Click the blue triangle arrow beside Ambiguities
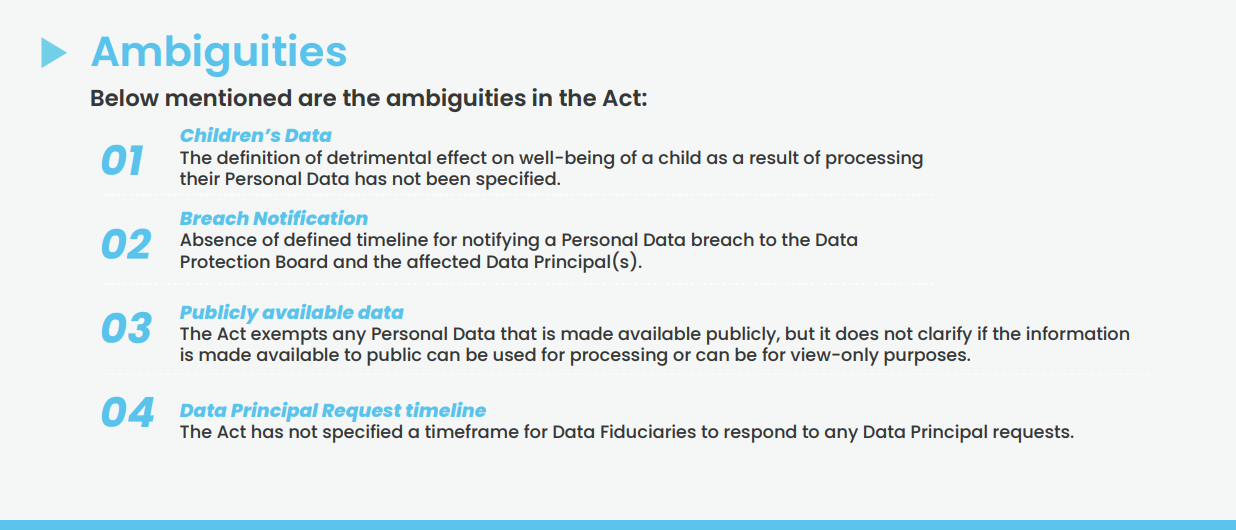The height and width of the screenshot is (530, 1236). (x=54, y=52)
